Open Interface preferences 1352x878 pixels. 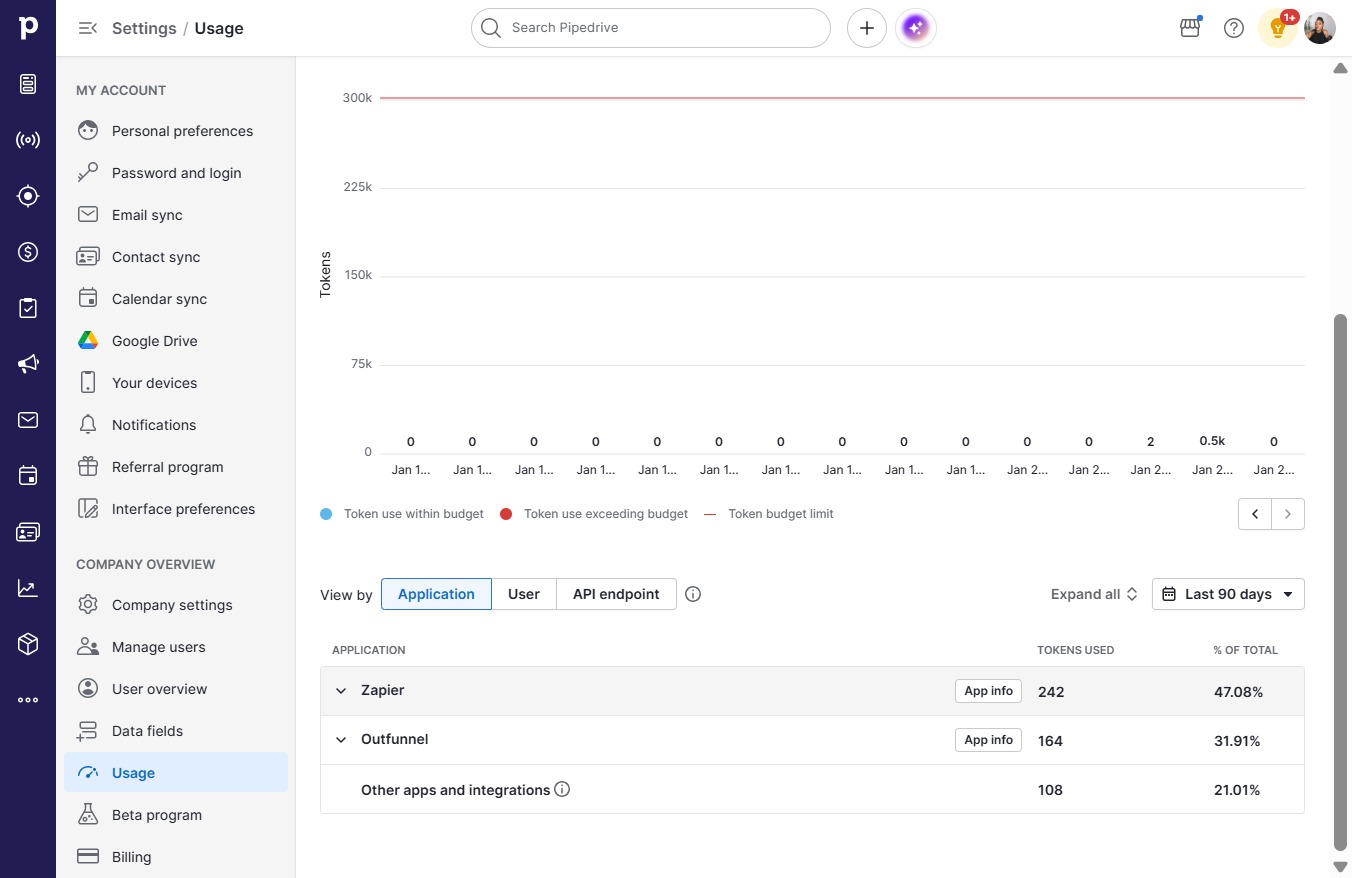coord(176,509)
